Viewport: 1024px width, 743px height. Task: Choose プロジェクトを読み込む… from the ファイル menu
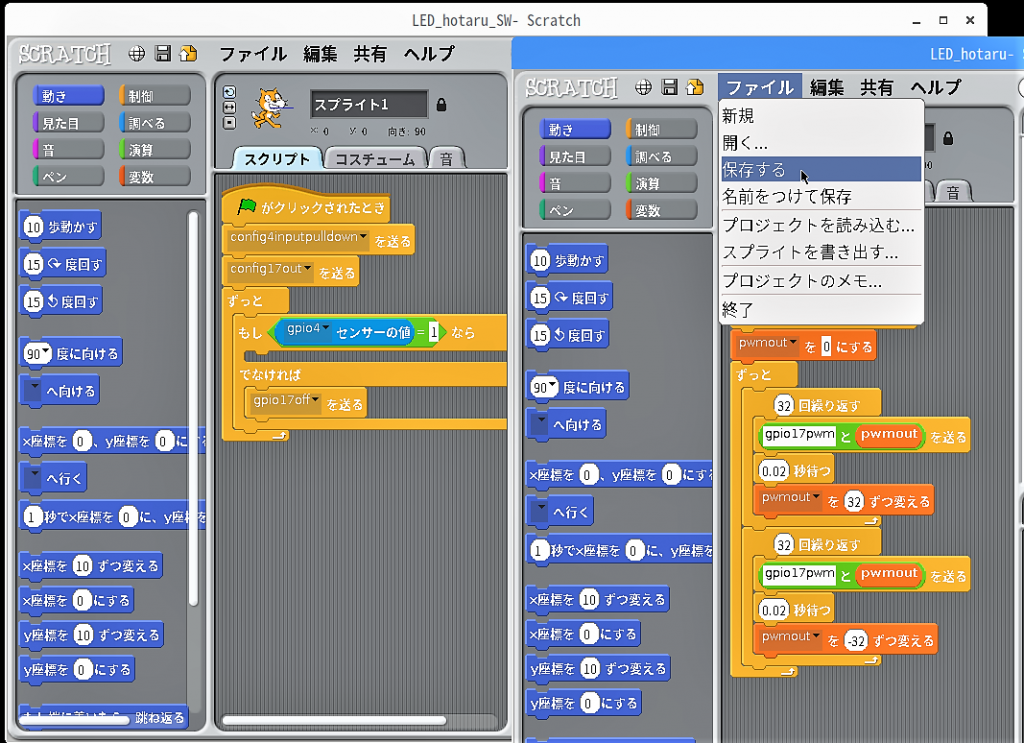coord(821,225)
